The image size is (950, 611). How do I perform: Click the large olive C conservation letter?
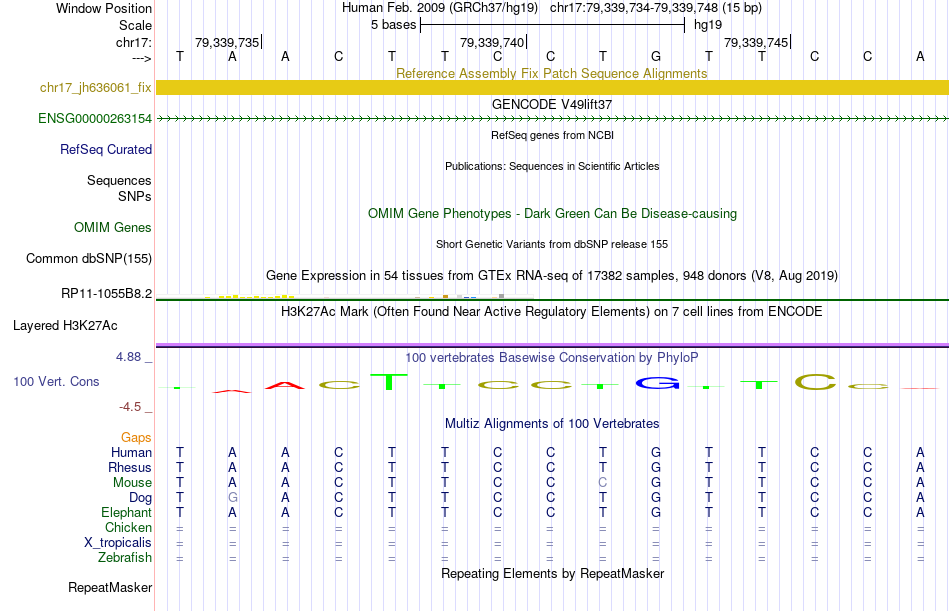[x=815, y=382]
